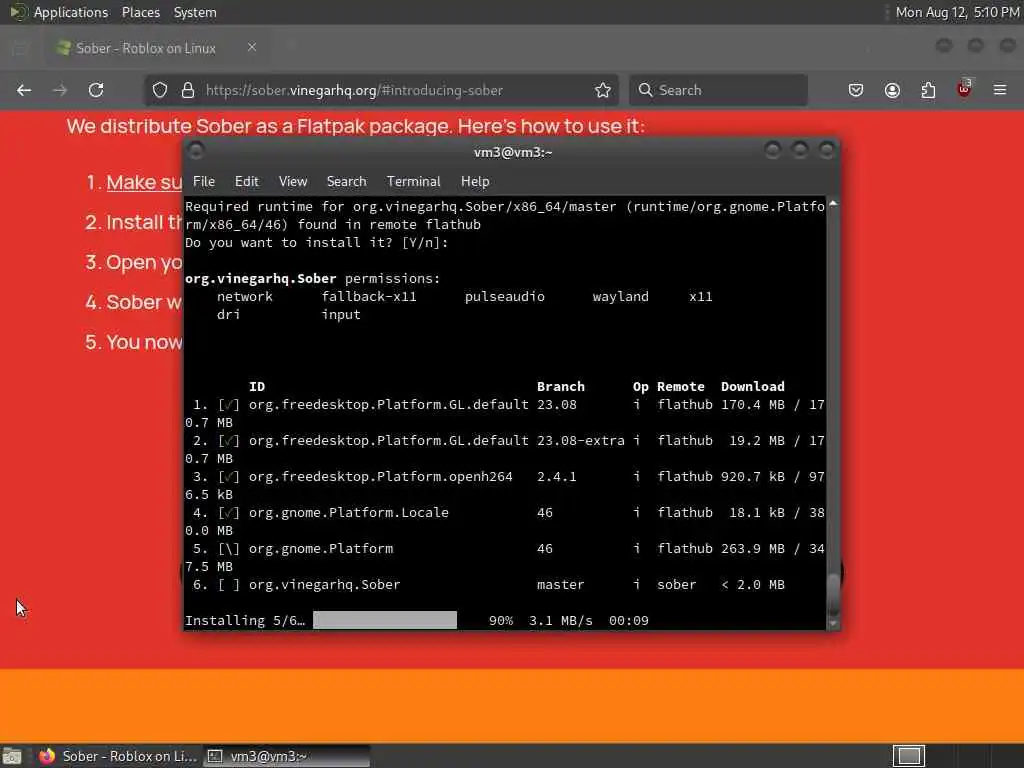Click the terminal scrollbar down arrow
Image resolution: width=1024 pixels, height=768 pixels.
833,624
